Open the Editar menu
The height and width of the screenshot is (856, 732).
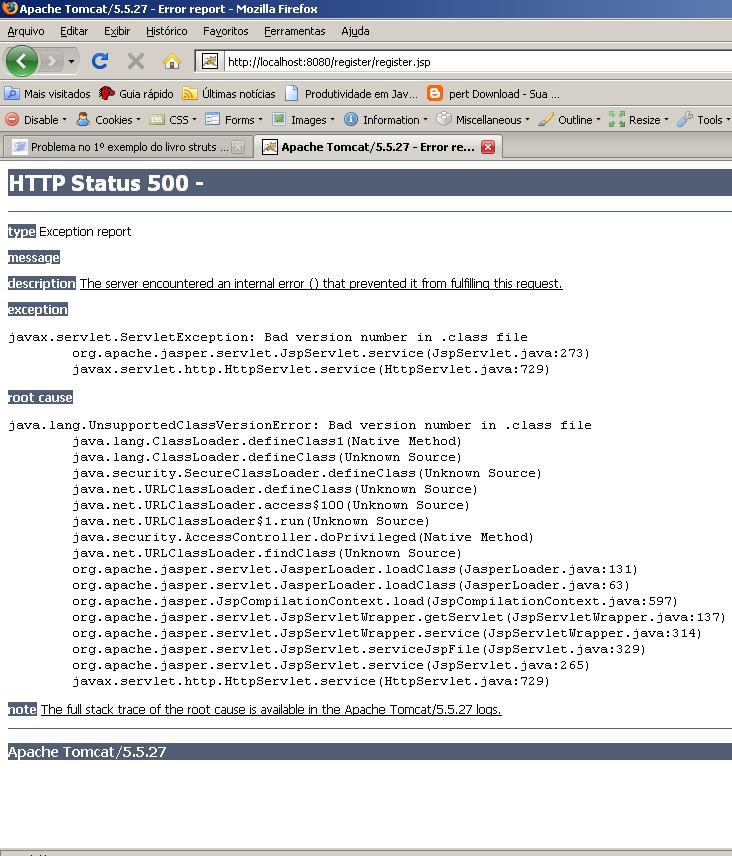(x=74, y=31)
